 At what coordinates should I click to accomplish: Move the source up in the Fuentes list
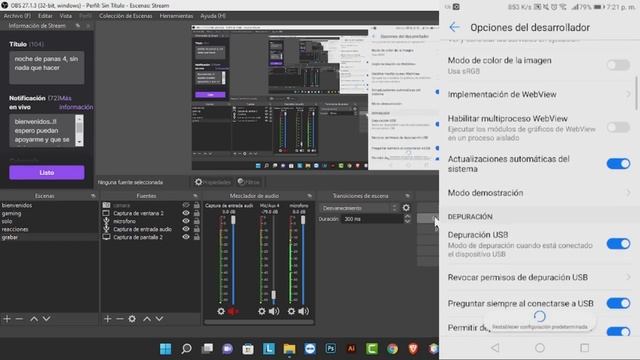click(x=147, y=319)
